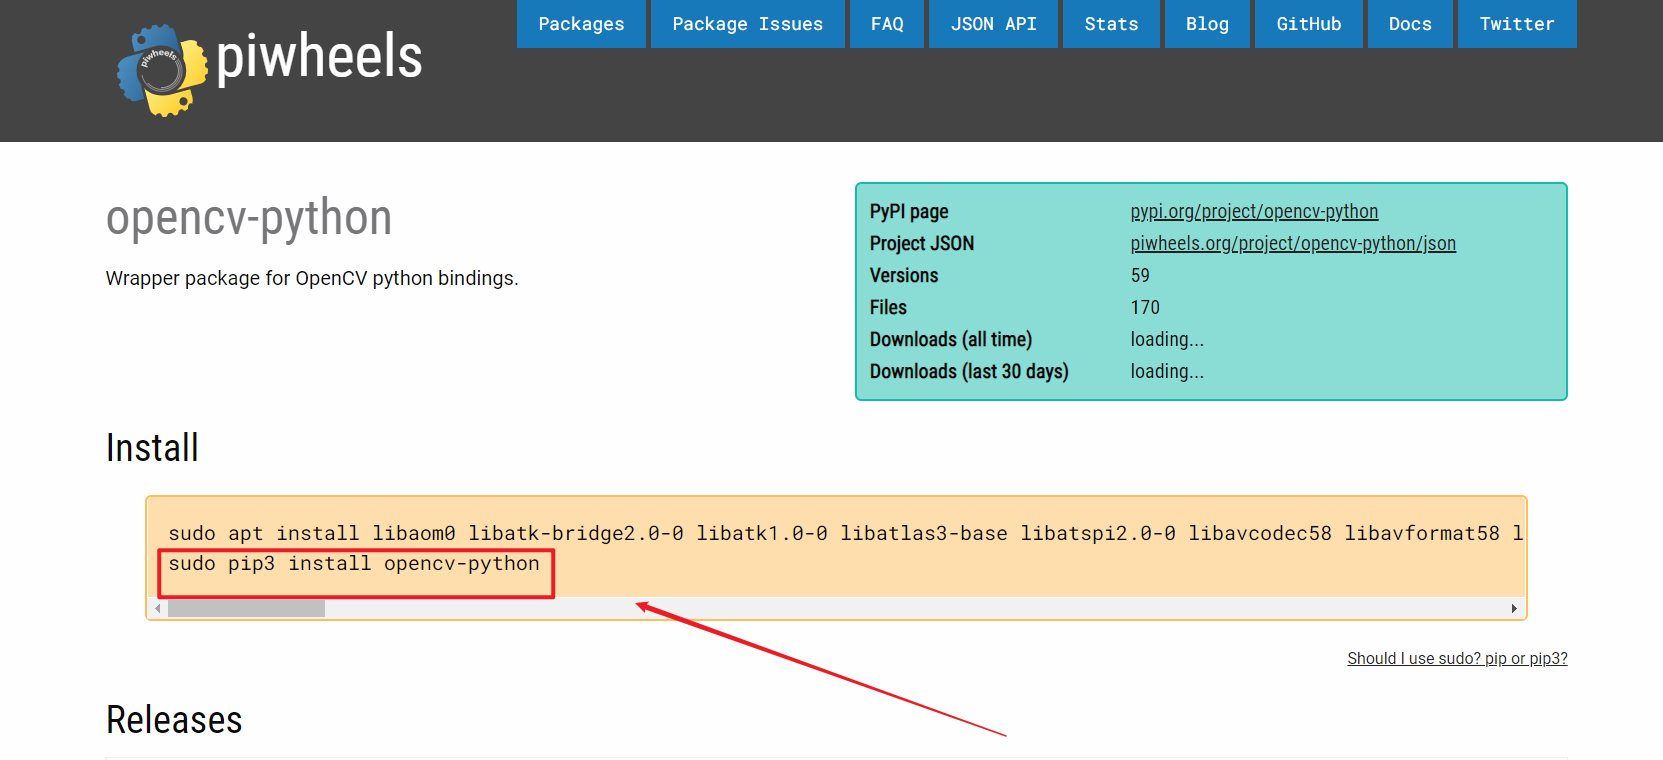Click the piwheels logo icon

tap(162, 70)
